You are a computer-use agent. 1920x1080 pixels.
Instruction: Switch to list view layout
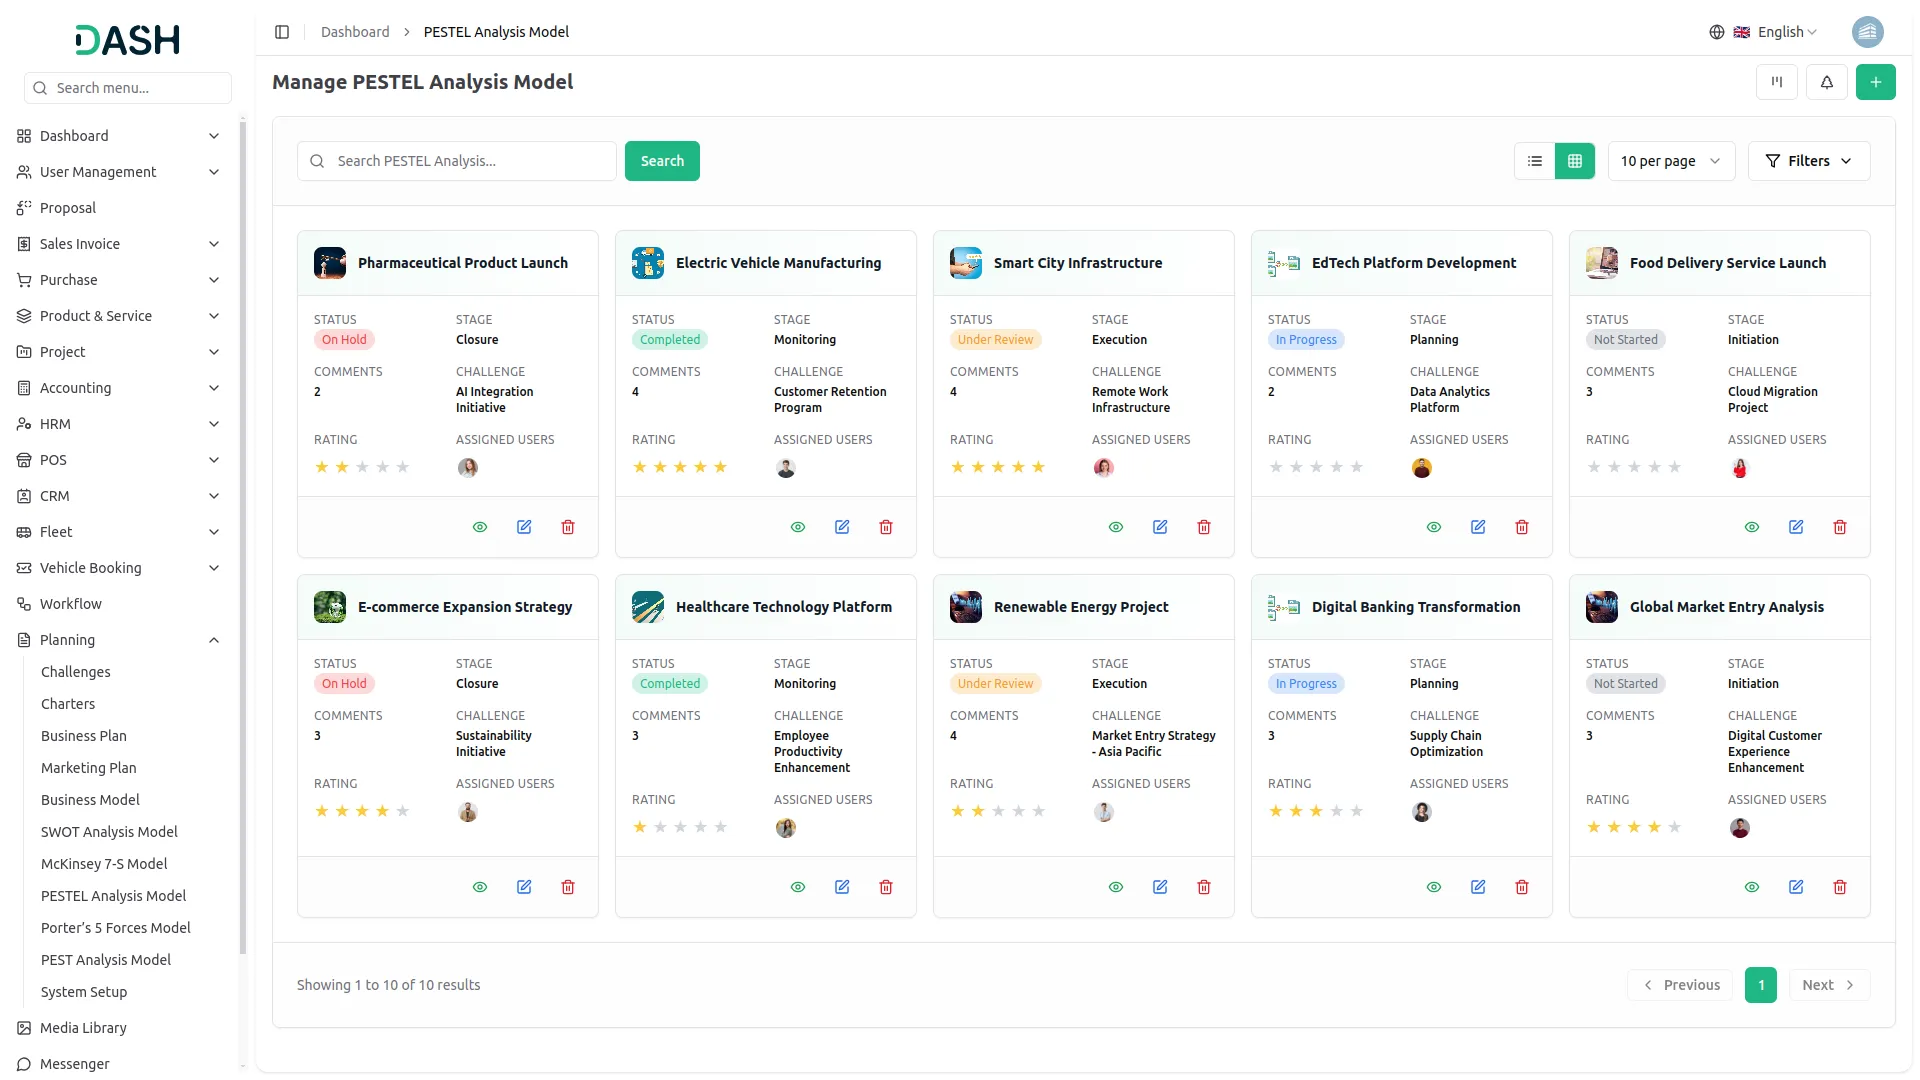(1535, 161)
